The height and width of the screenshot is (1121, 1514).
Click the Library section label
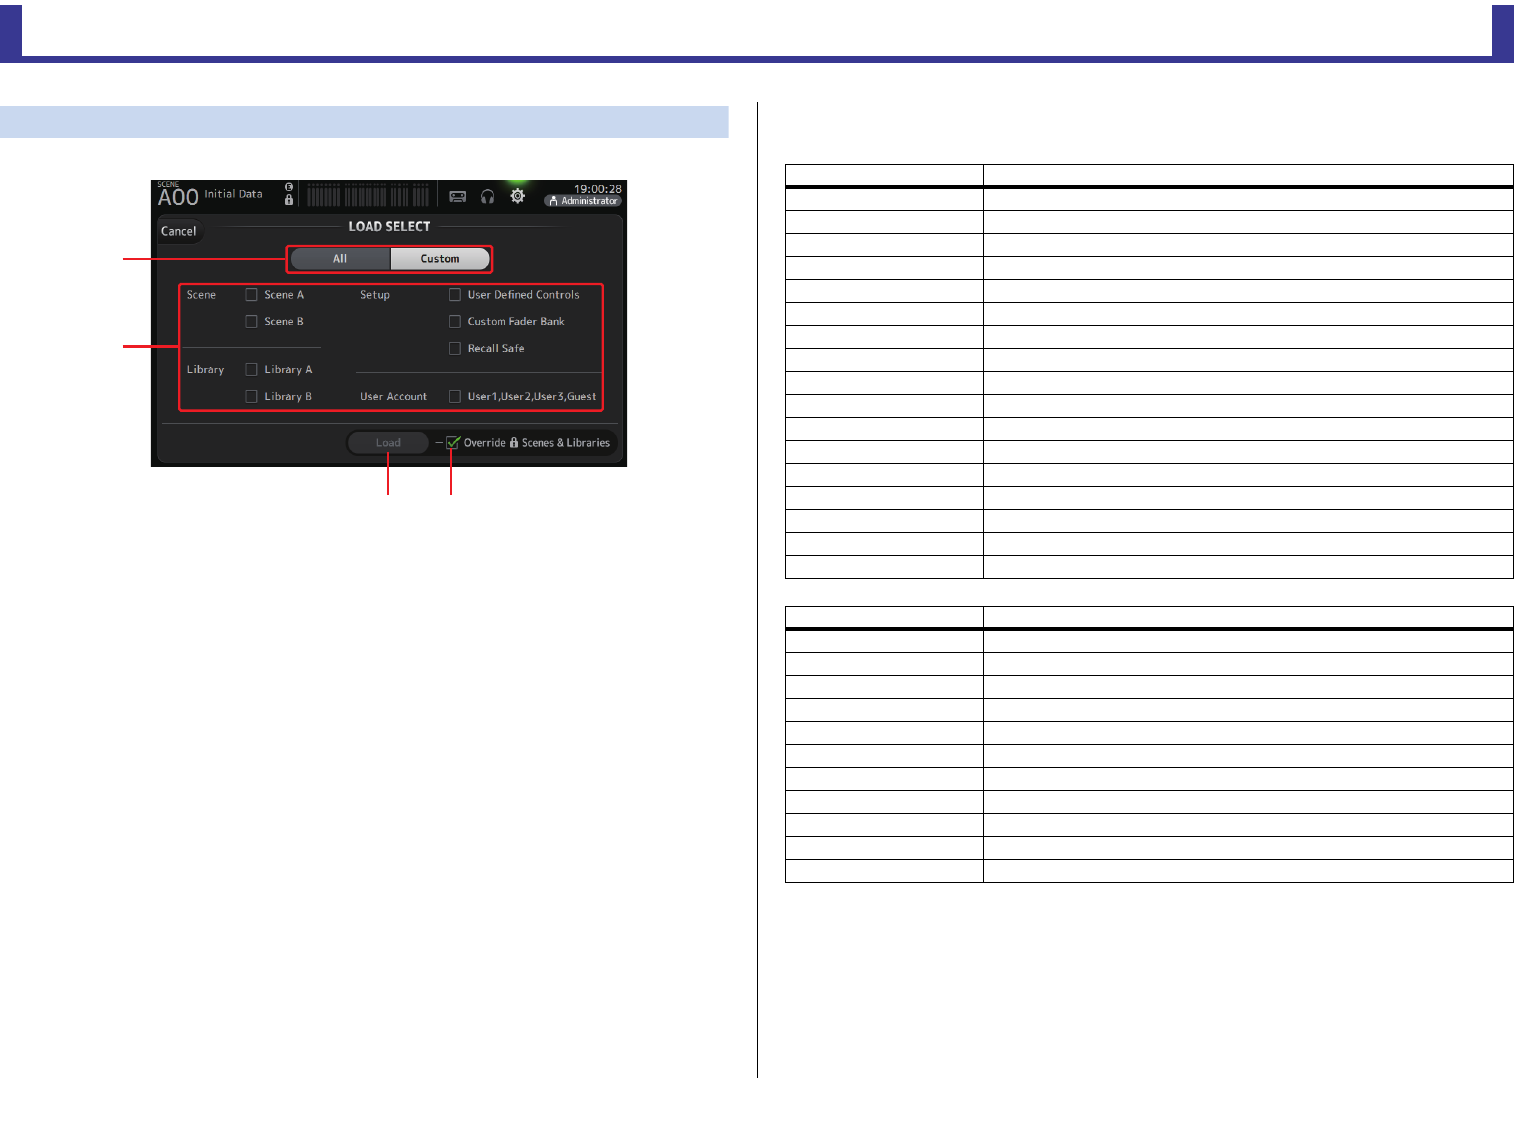click(x=205, y=370)
